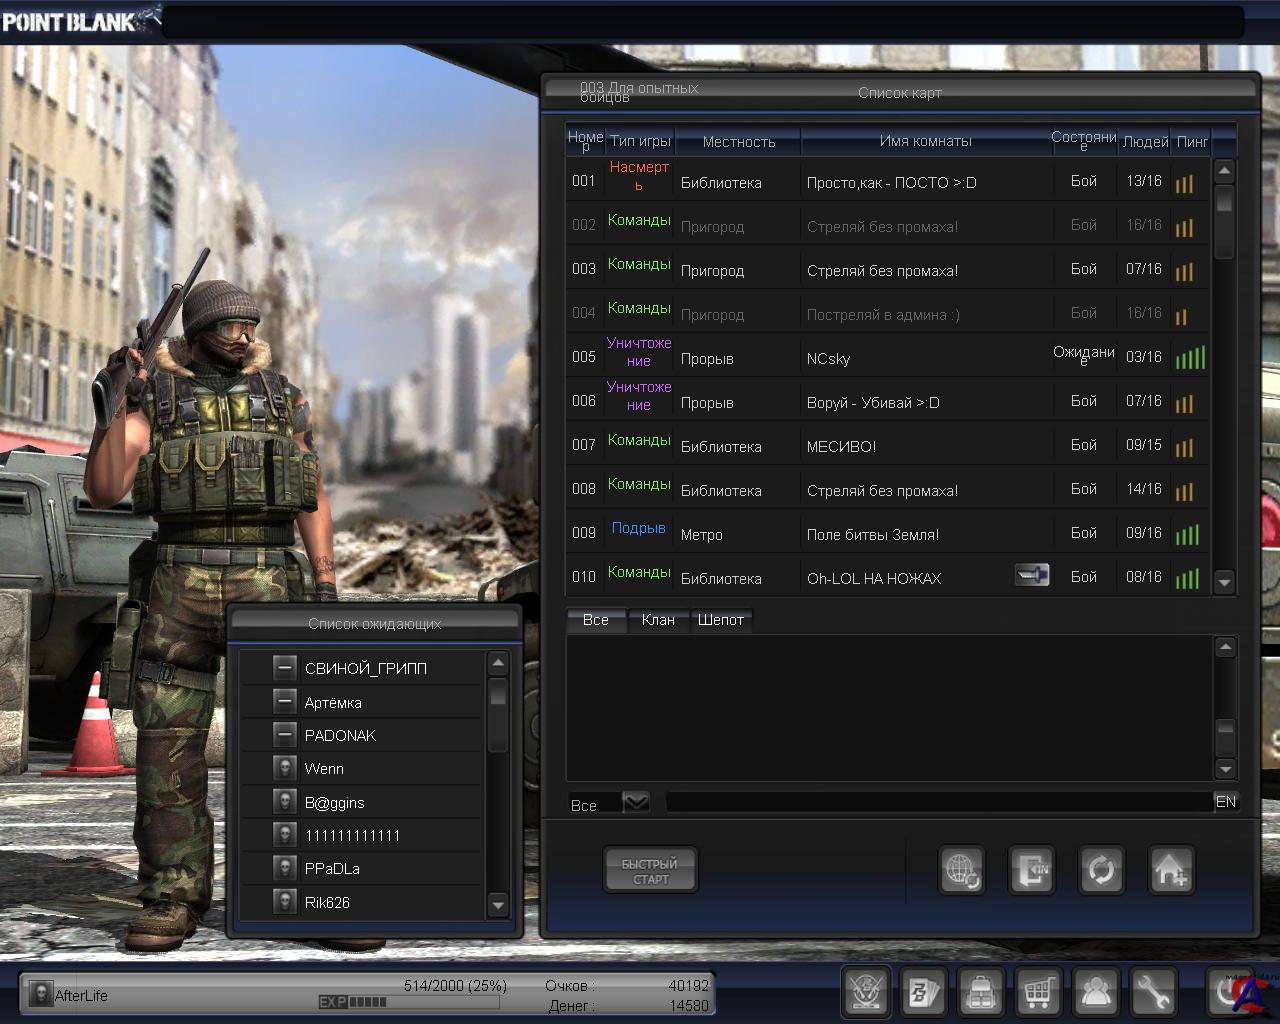Open the backpack inventory
Screen dimensions: 1280x1024
tap(980, 992)
